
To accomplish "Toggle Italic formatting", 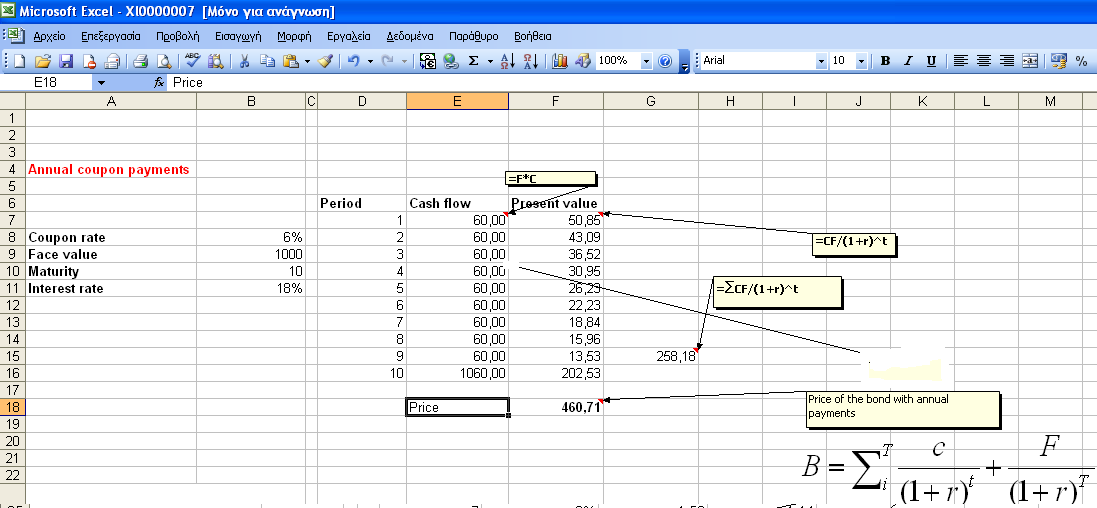I will click(x=908, y=61).
